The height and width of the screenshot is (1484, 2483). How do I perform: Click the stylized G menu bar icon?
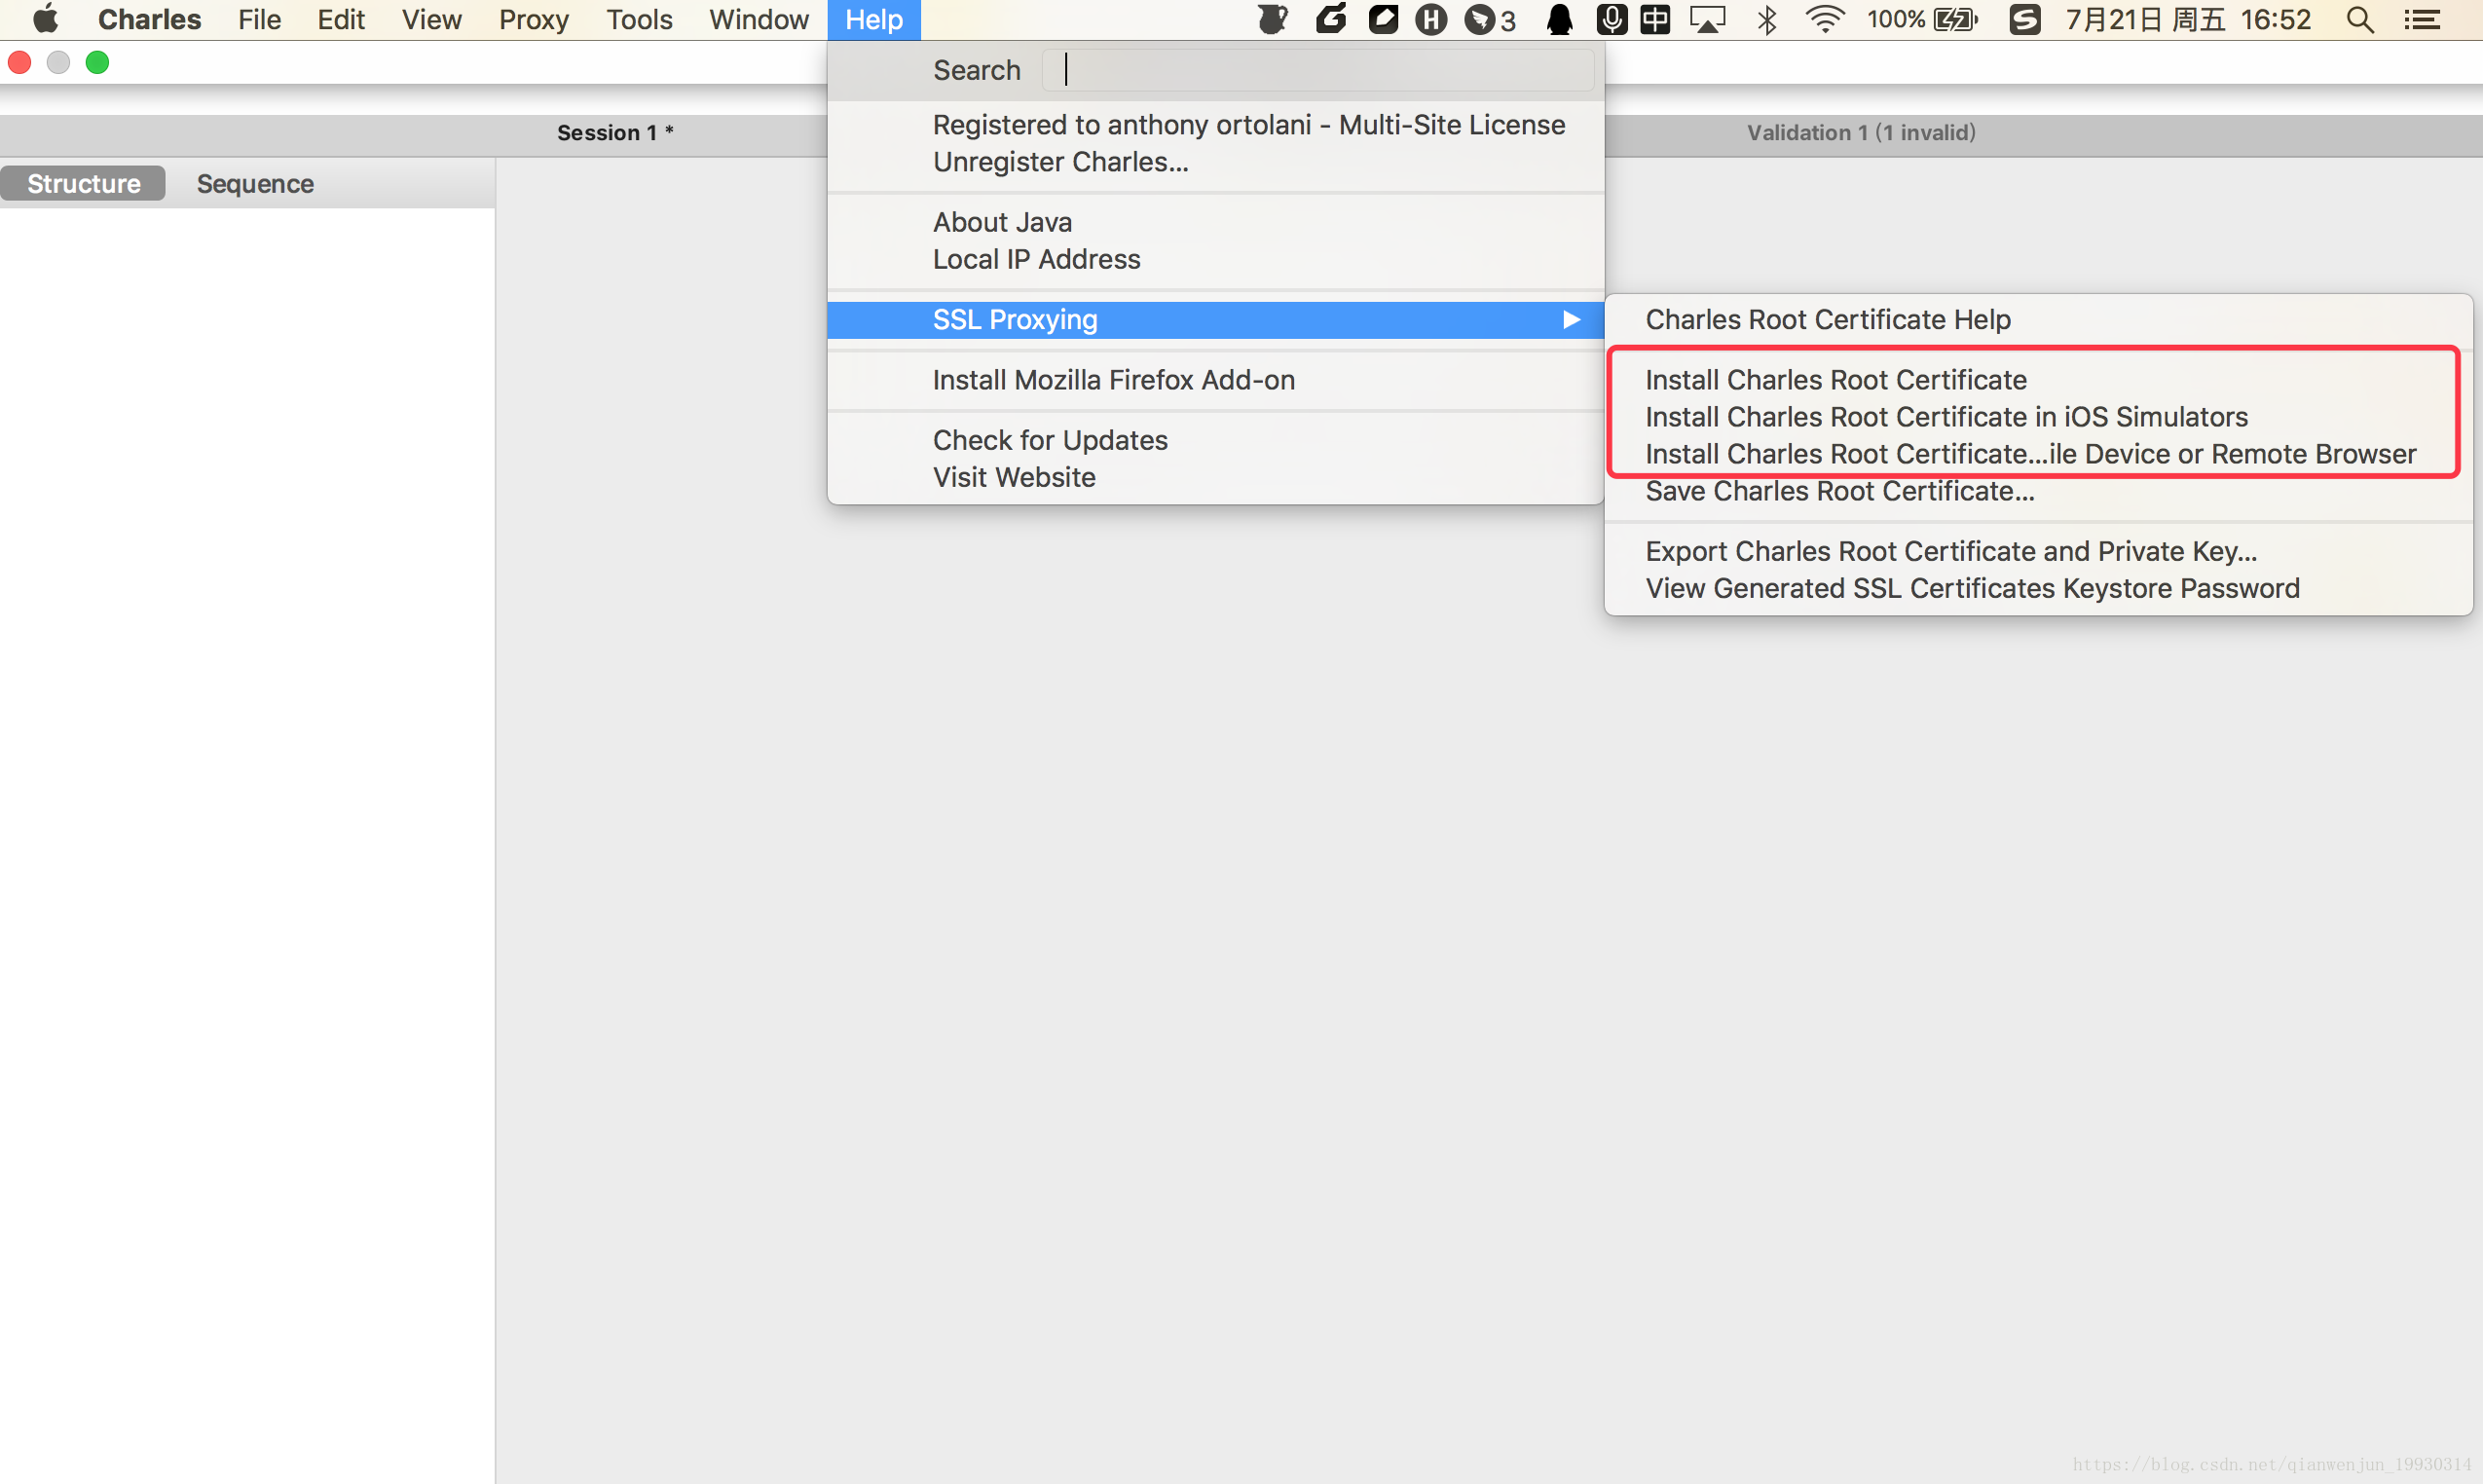pyautogui.click(x=1331, y=19)
